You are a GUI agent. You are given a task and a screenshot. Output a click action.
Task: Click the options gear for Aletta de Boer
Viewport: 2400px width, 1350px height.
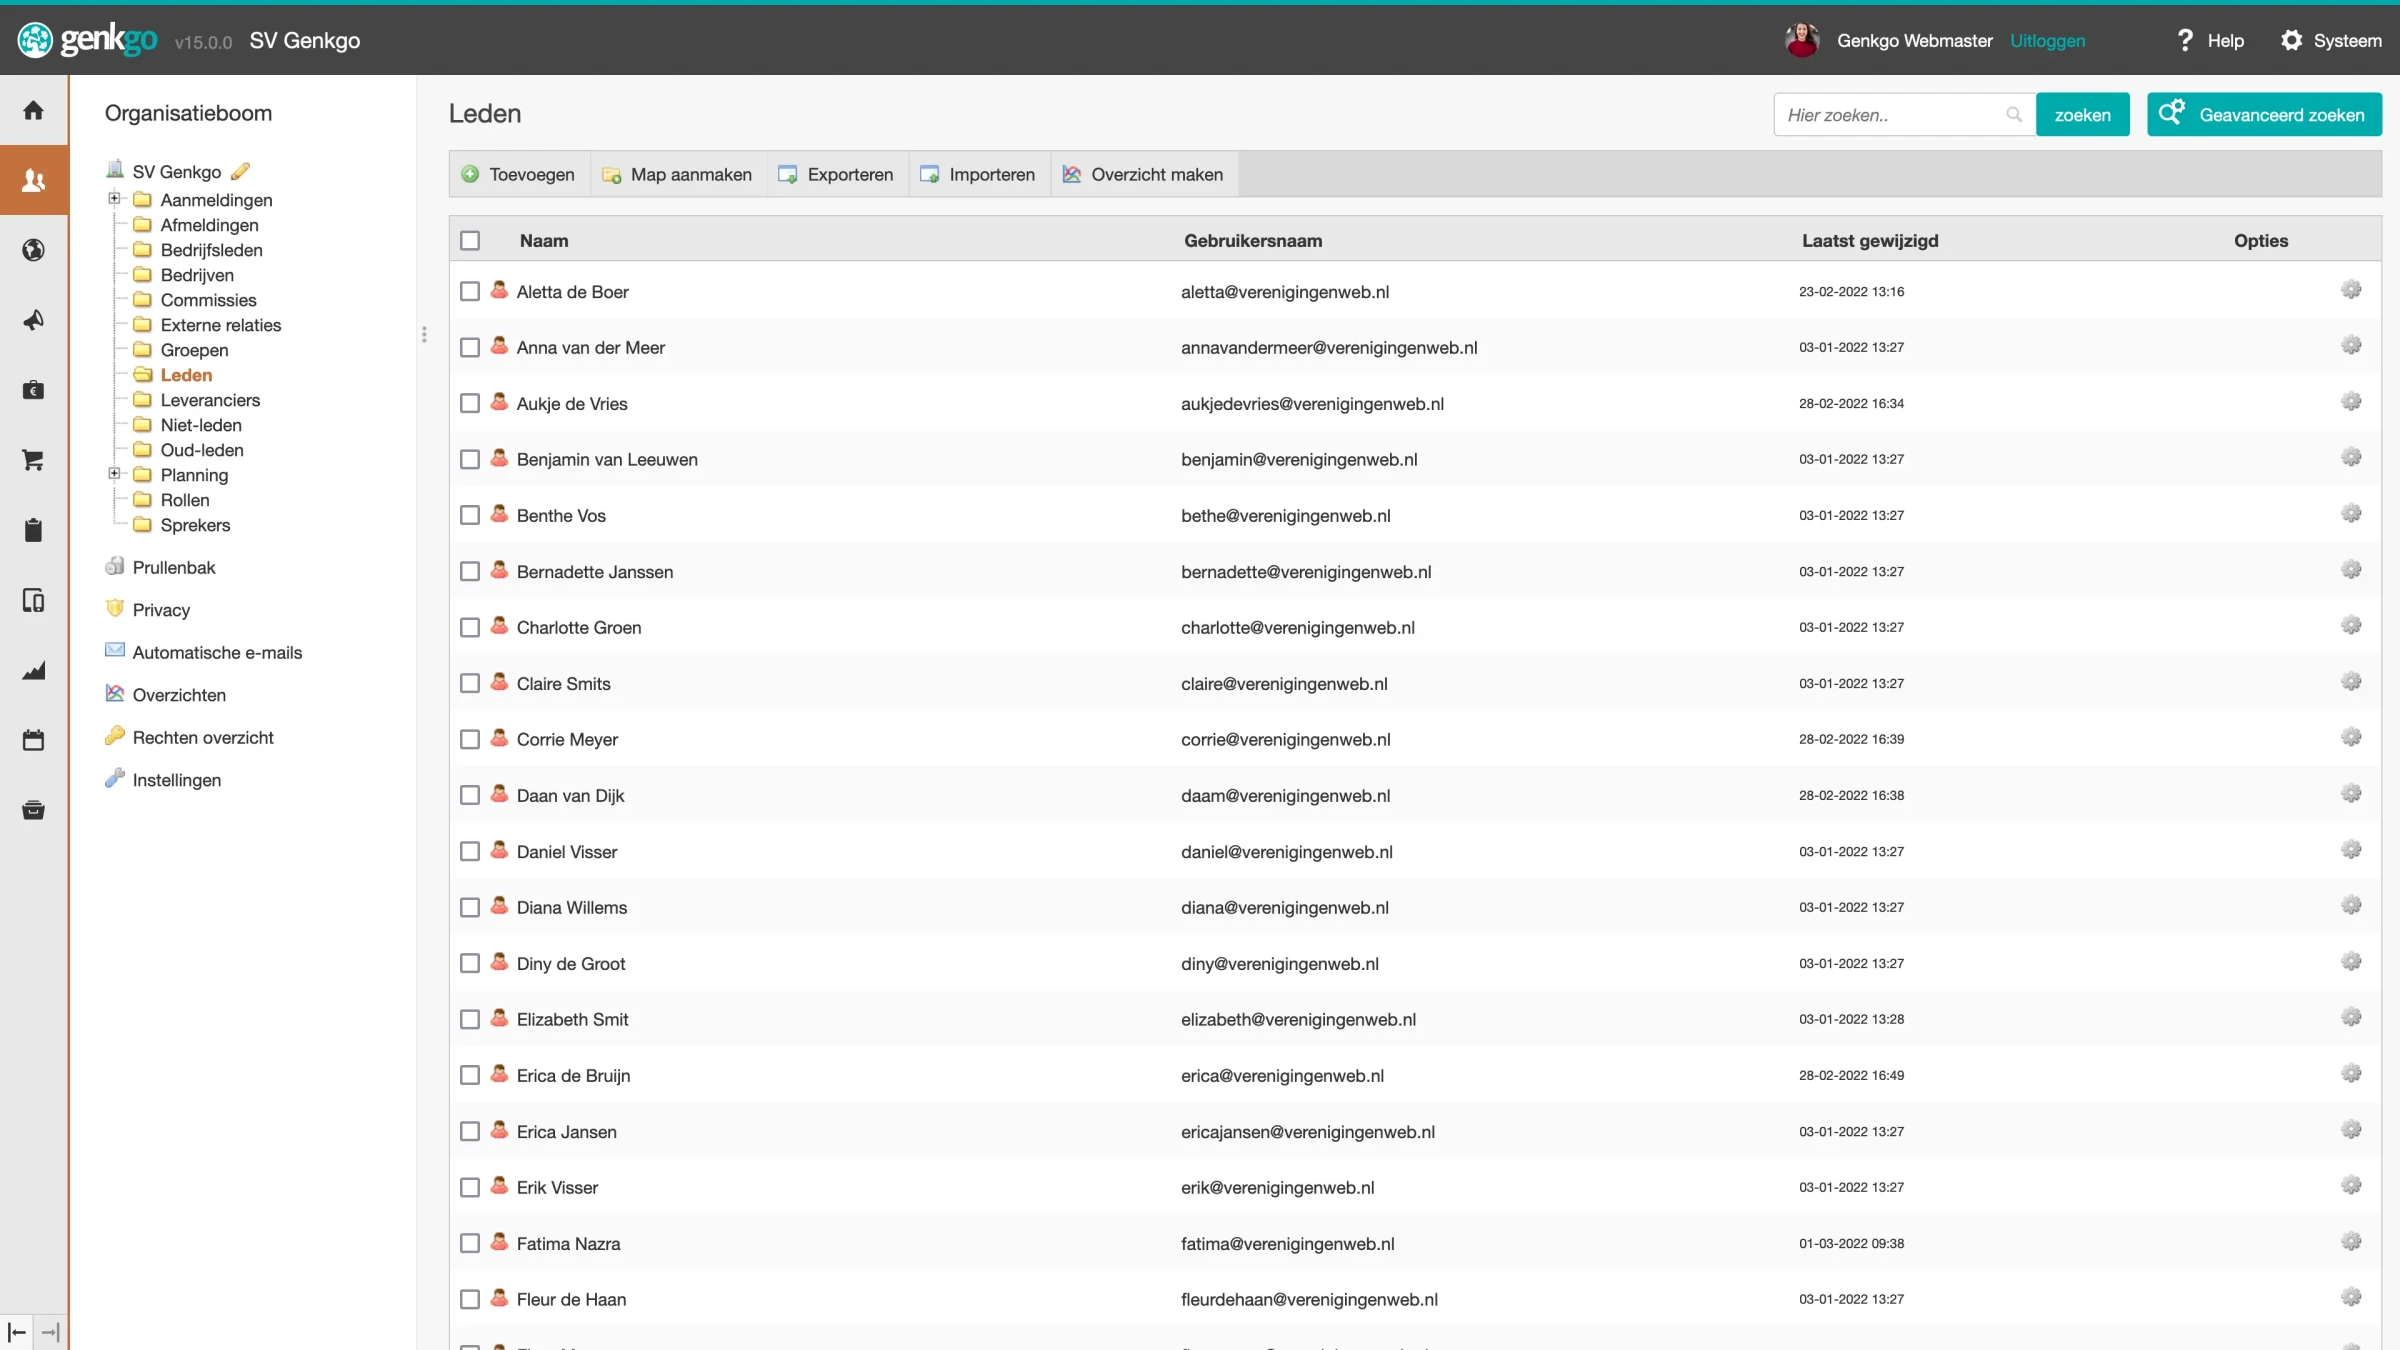2351,290
